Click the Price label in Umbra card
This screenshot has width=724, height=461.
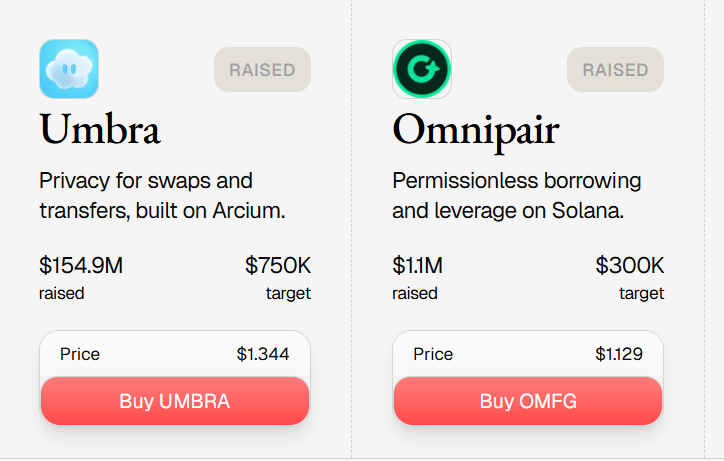[80, 354]
